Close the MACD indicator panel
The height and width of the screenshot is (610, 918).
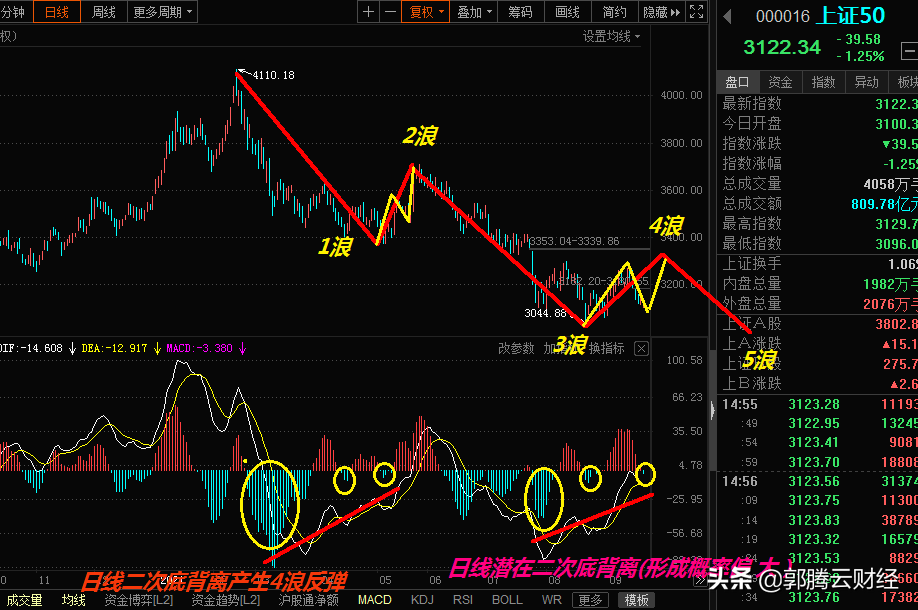click(642, 349)
